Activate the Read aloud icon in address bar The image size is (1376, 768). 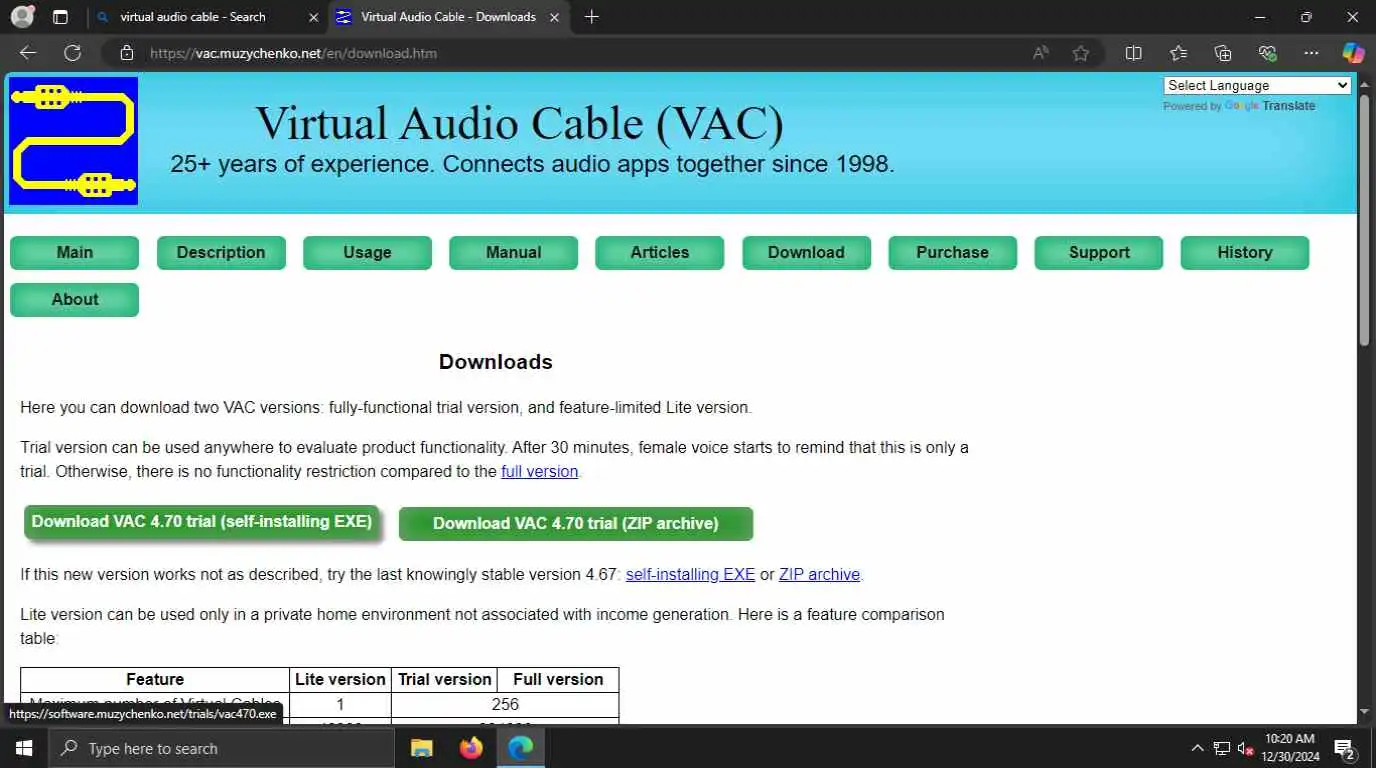pos(1041,53)
